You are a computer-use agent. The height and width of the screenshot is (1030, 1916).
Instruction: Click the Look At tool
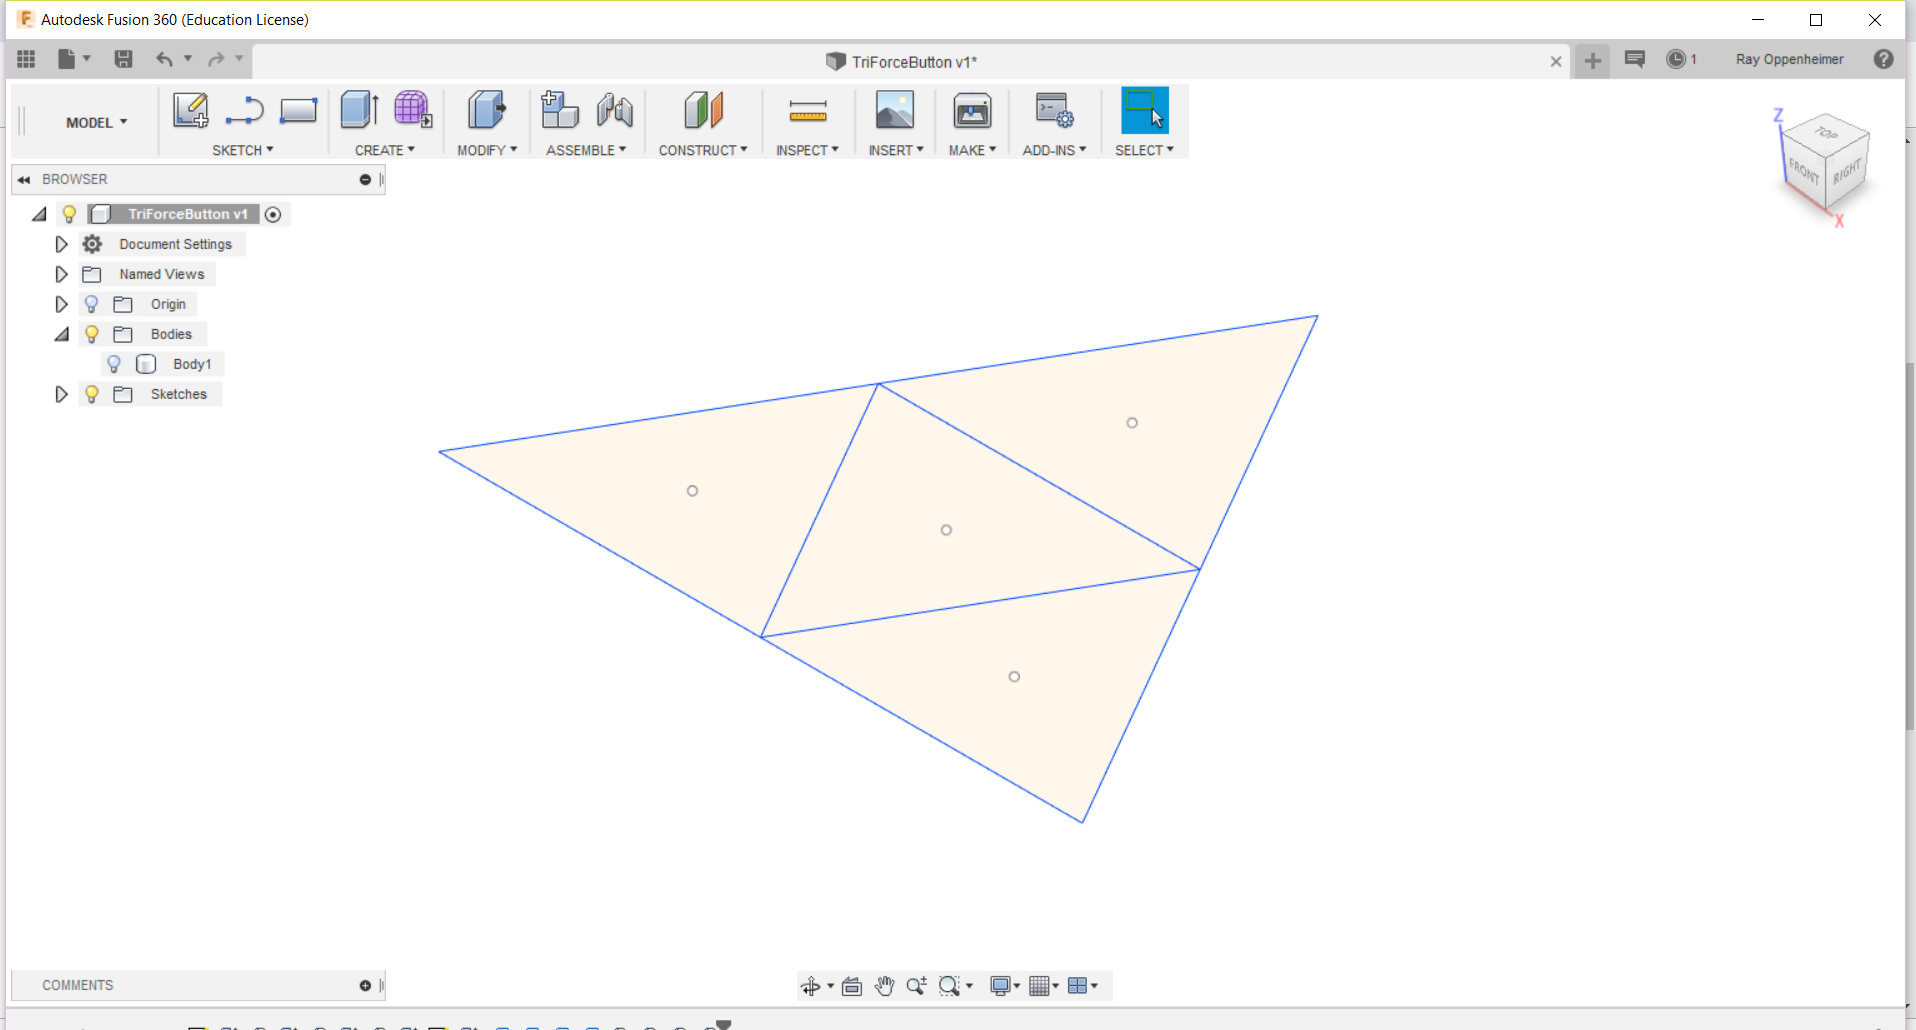[852, 986]
